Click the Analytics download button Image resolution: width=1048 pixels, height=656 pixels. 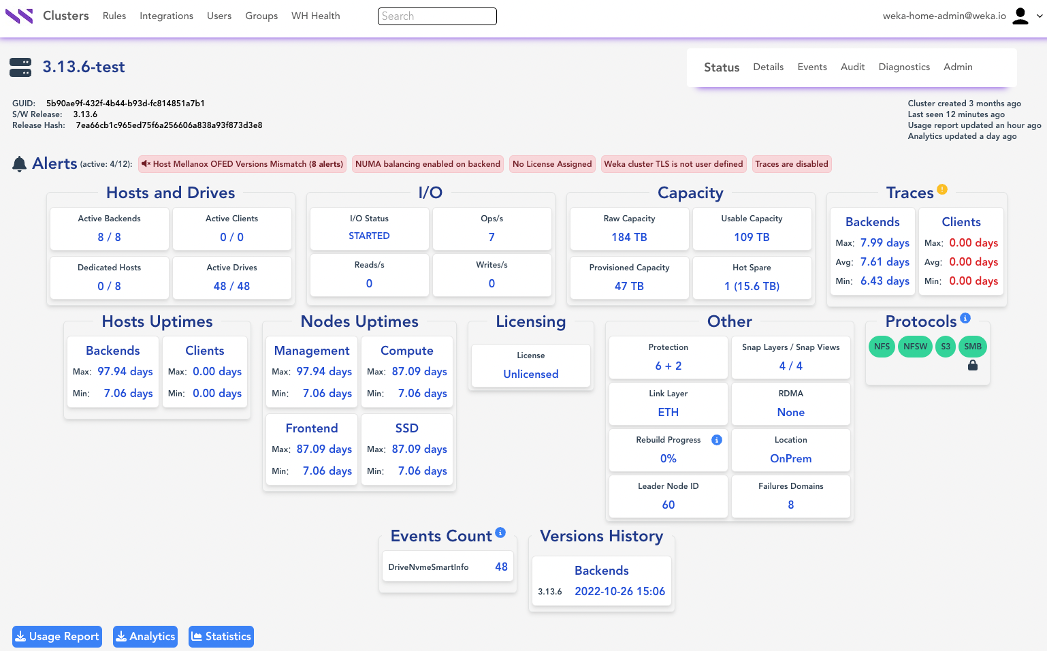pyautogui.click(x=145, y=636)
